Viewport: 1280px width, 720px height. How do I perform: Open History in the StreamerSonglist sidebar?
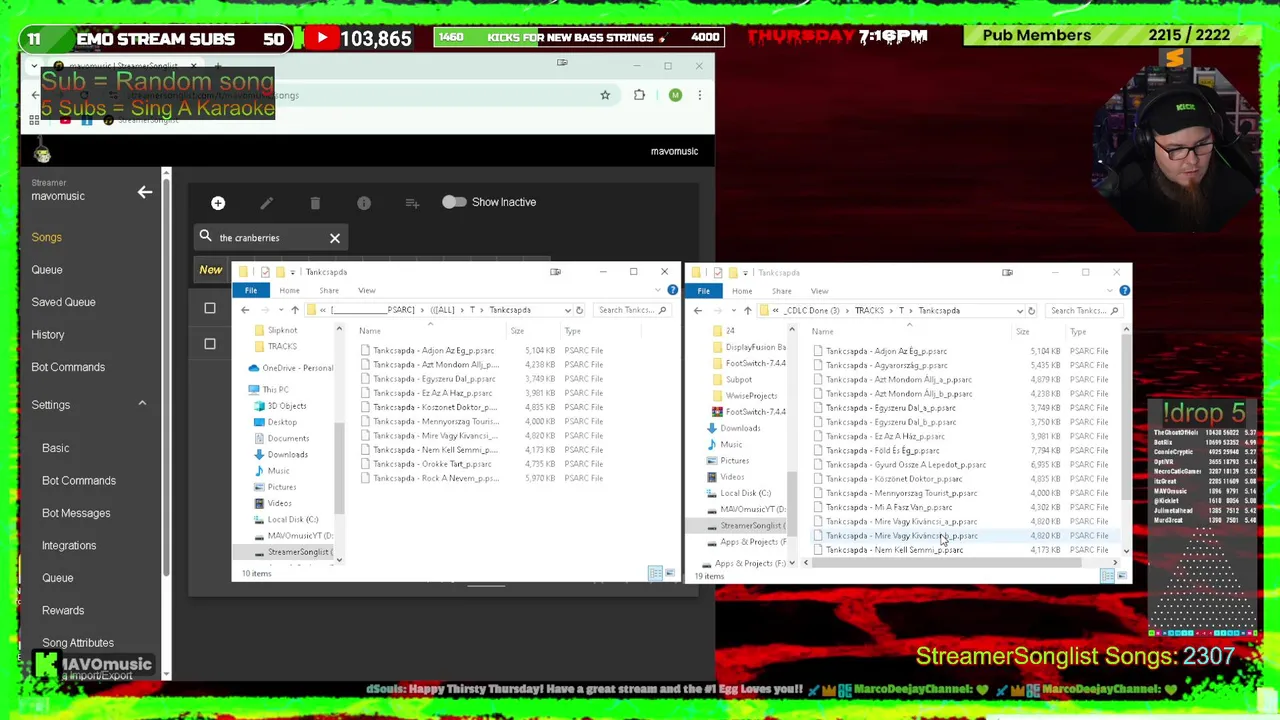pyautogui.click(x=48, y=335)
